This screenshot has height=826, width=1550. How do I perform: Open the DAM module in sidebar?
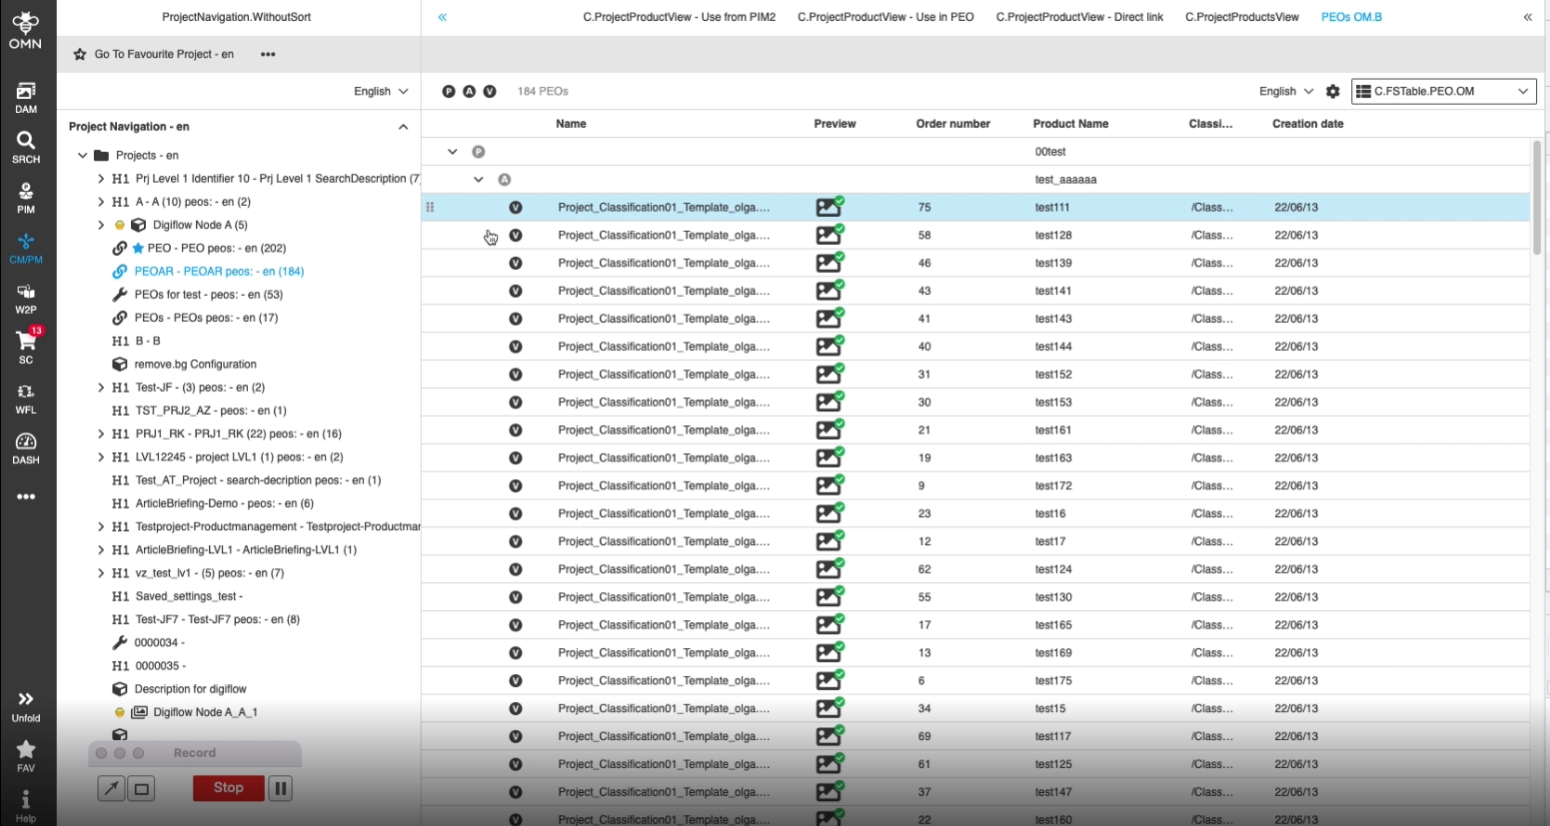[26, 97]
